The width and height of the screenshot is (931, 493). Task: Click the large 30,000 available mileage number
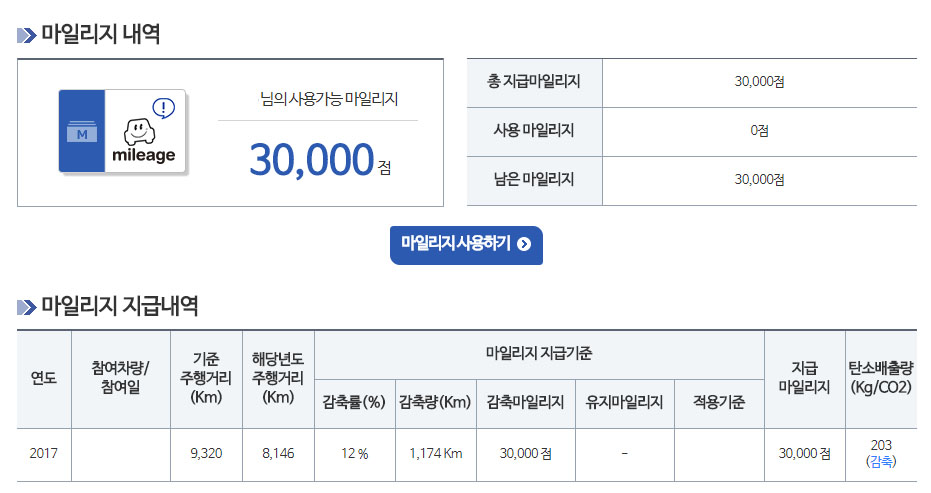[312, 159]
